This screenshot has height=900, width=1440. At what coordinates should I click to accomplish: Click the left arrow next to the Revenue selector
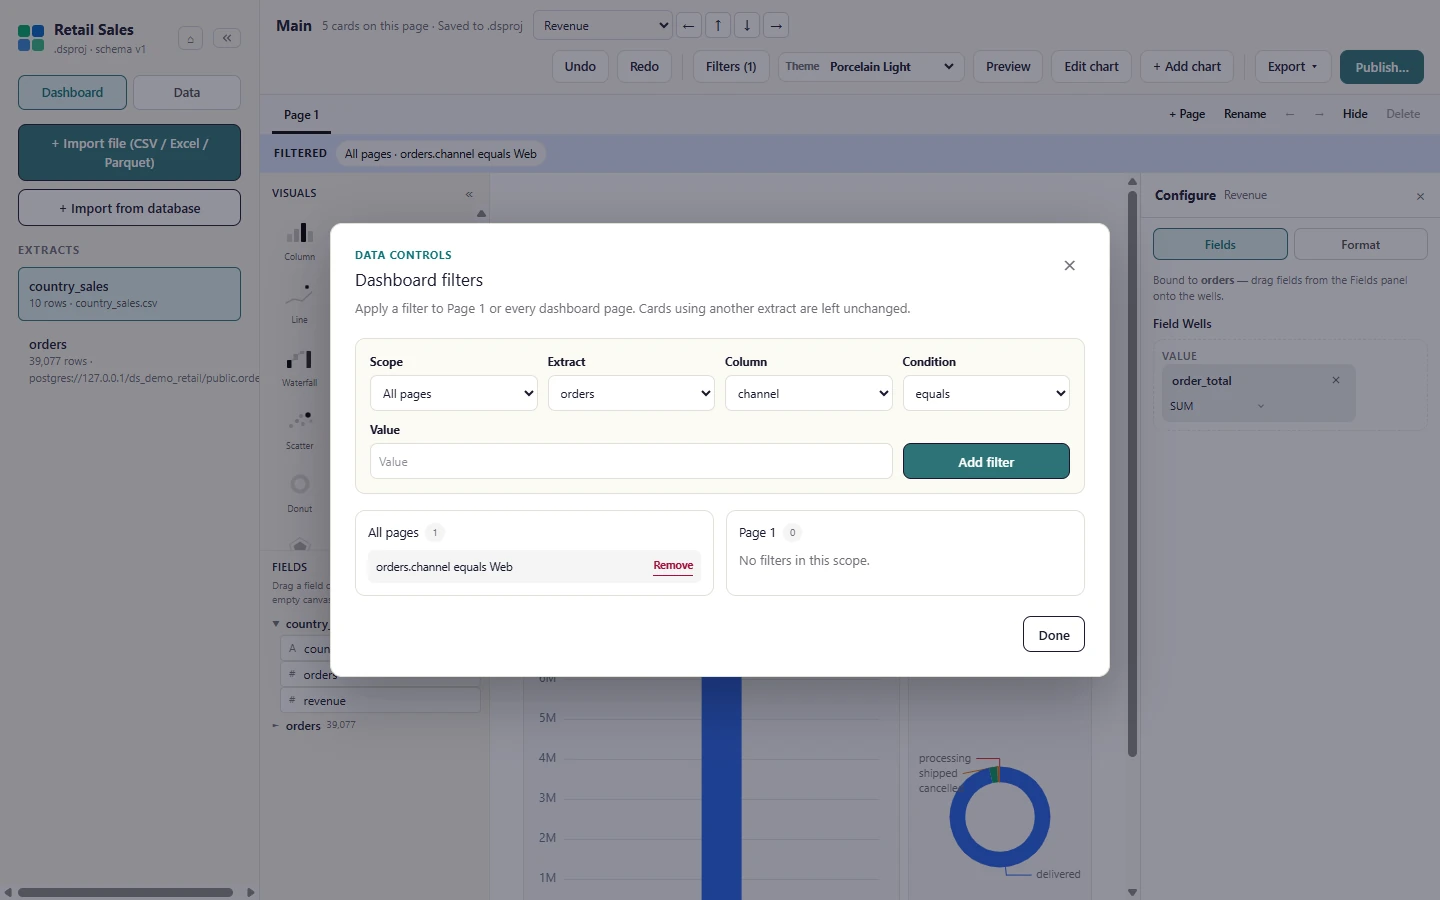pos(689,26)
